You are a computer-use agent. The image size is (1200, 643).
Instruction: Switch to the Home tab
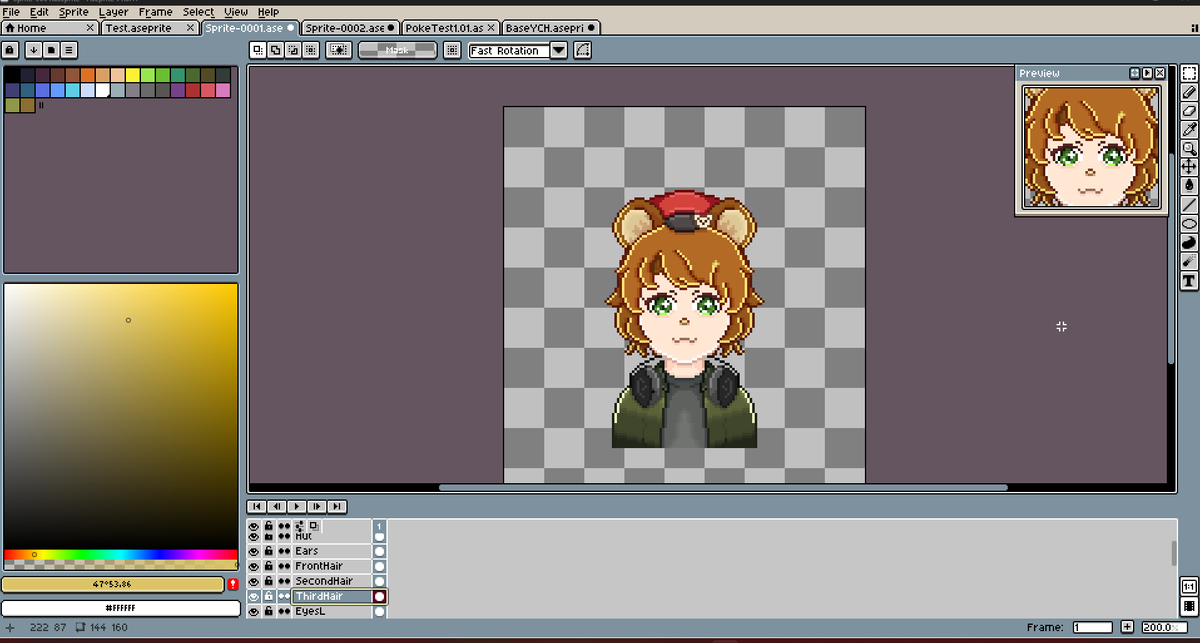[50, 28]
